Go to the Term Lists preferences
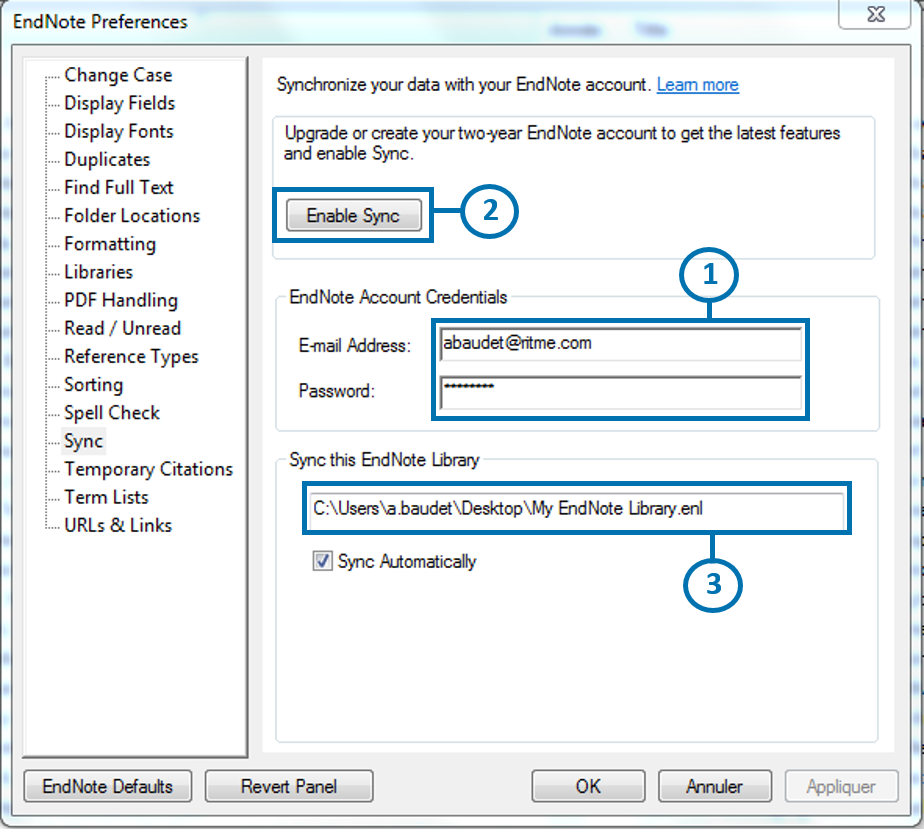This screenshot has width=924, height=829. pyautogui.click(x=106, y=497)
